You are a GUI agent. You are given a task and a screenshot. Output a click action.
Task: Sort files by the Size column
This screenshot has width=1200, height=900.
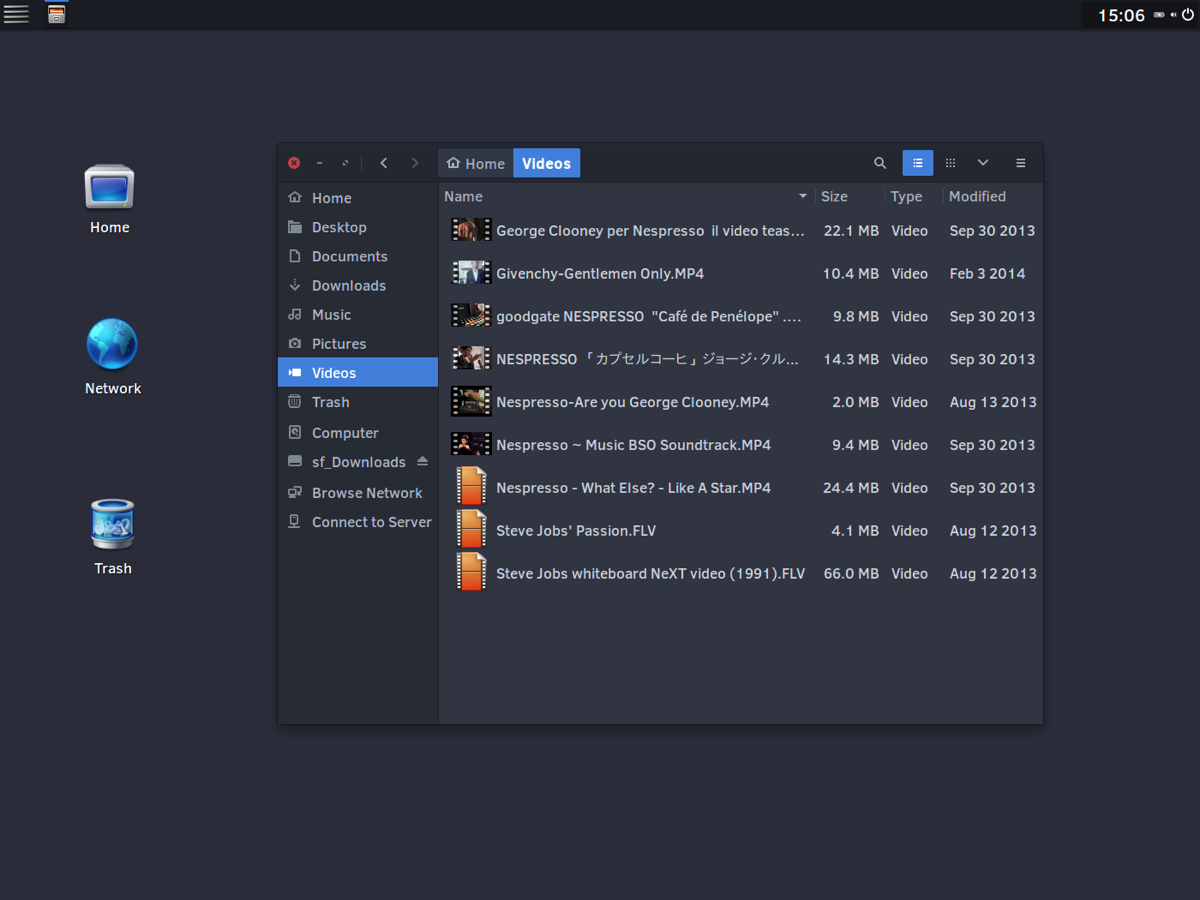(850, 197)
